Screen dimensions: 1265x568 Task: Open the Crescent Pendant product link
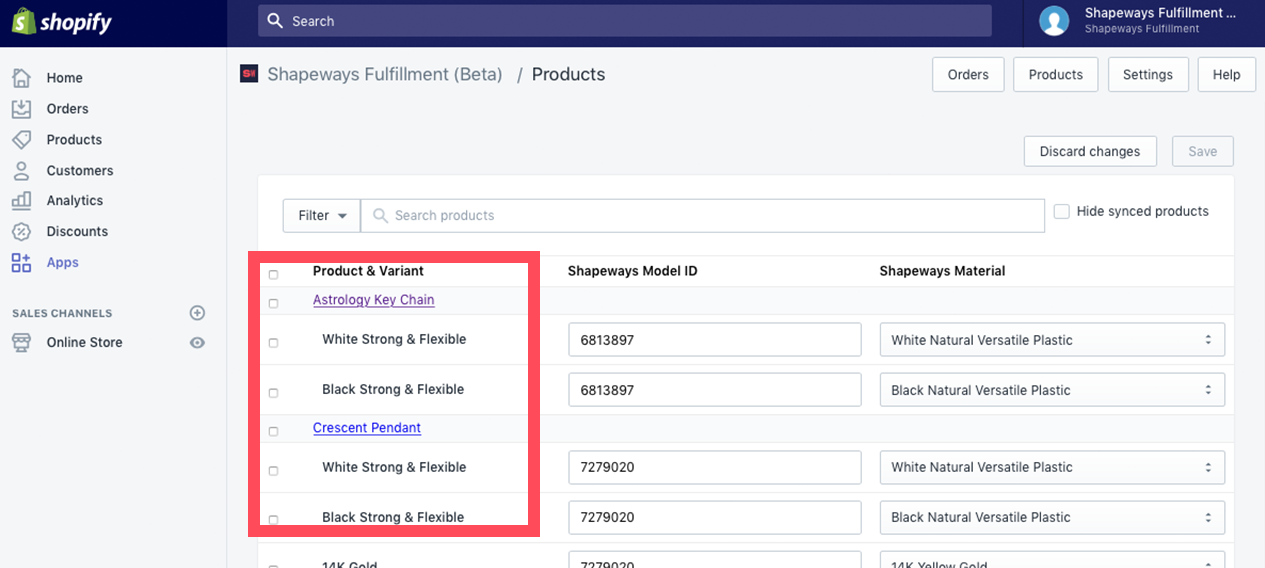click(367, 428)
